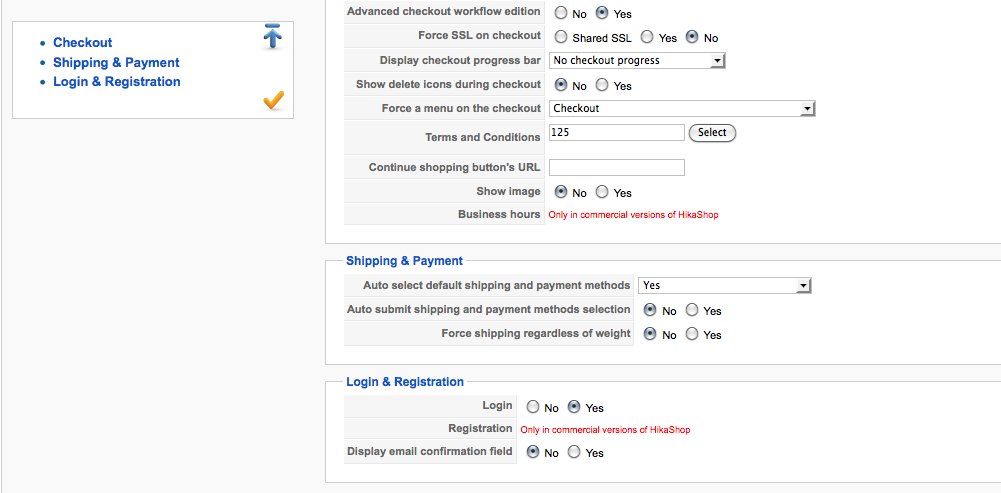1001x493 pixels.
Task: Expand Display checkout progress bar dropdown
Action: tap(637, 61)
